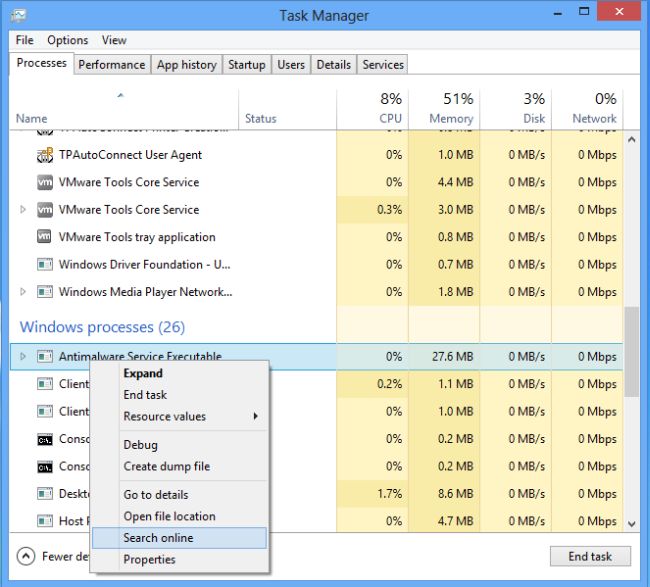Screen dimensions: 650x587
Task: Select the Windows processes (26) group heading
Action: coord(102,327)
